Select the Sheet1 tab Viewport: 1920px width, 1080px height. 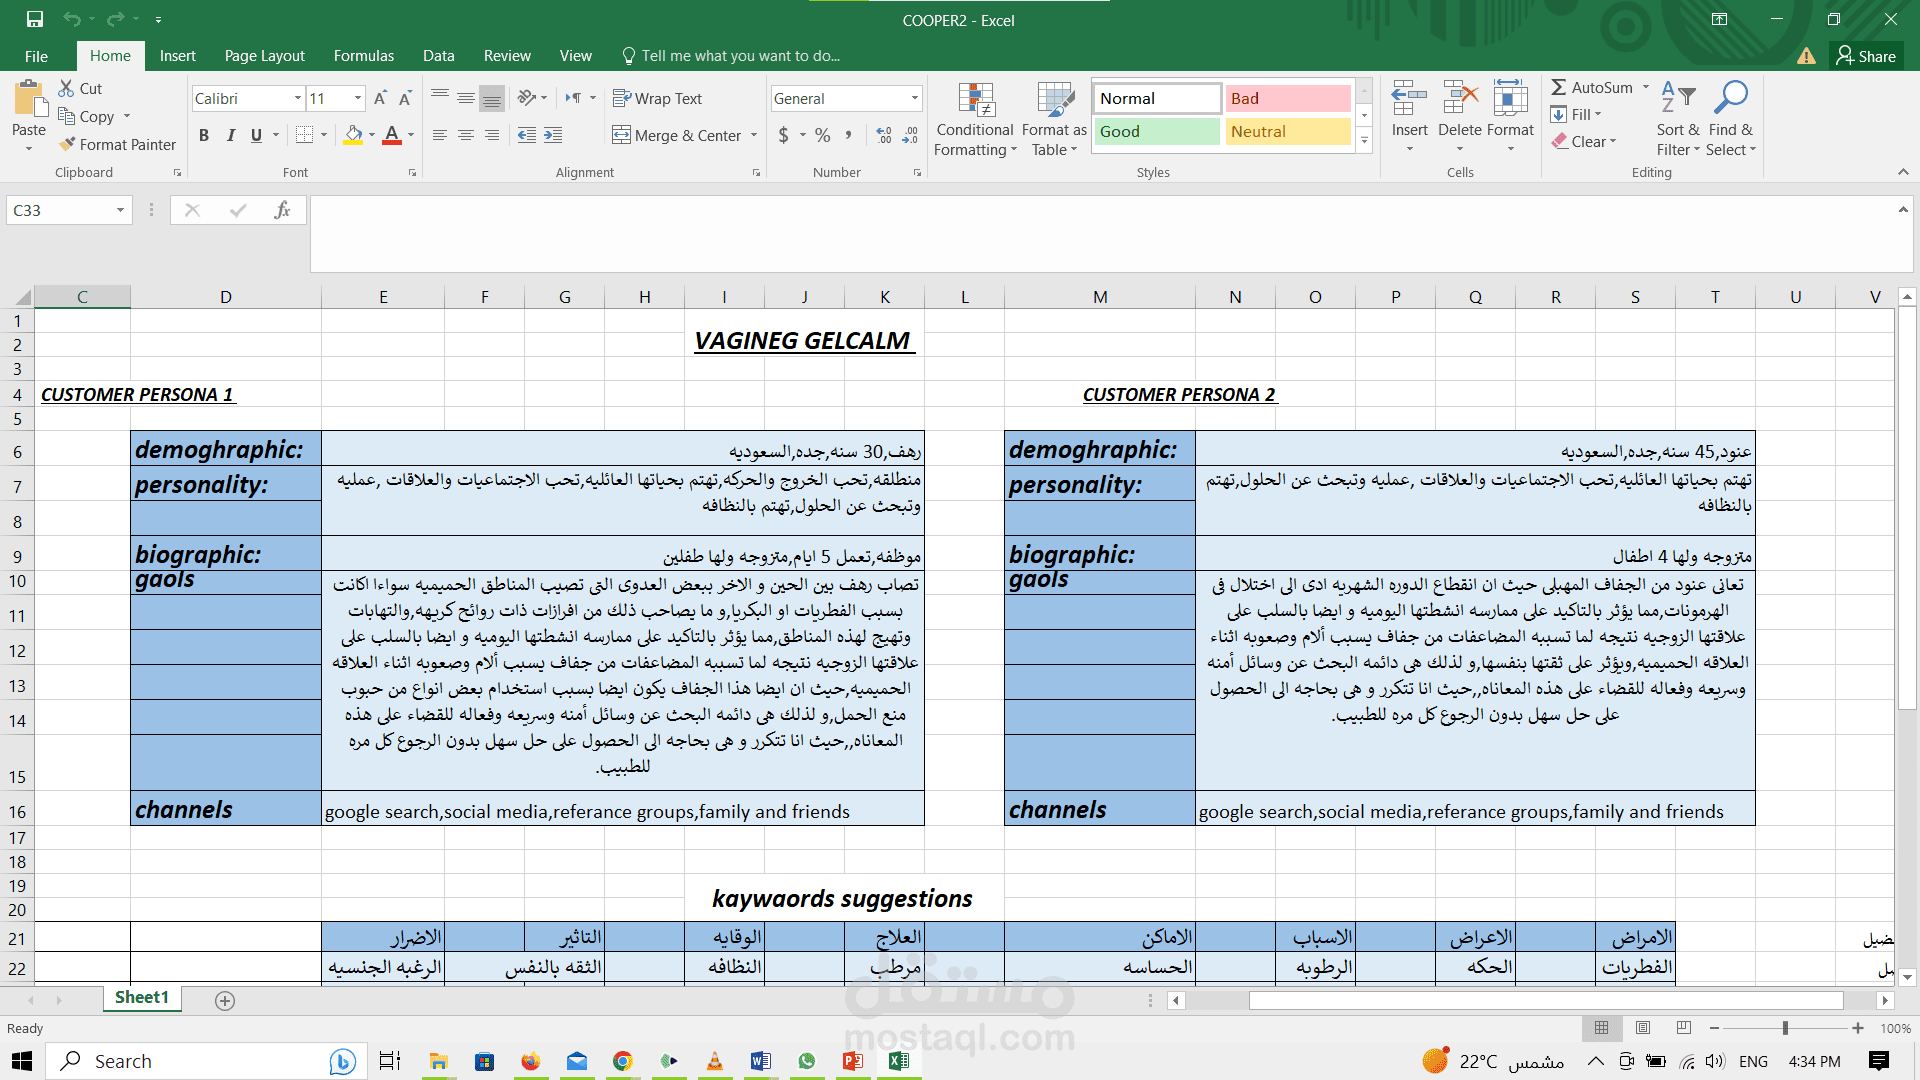click(142, 998)
